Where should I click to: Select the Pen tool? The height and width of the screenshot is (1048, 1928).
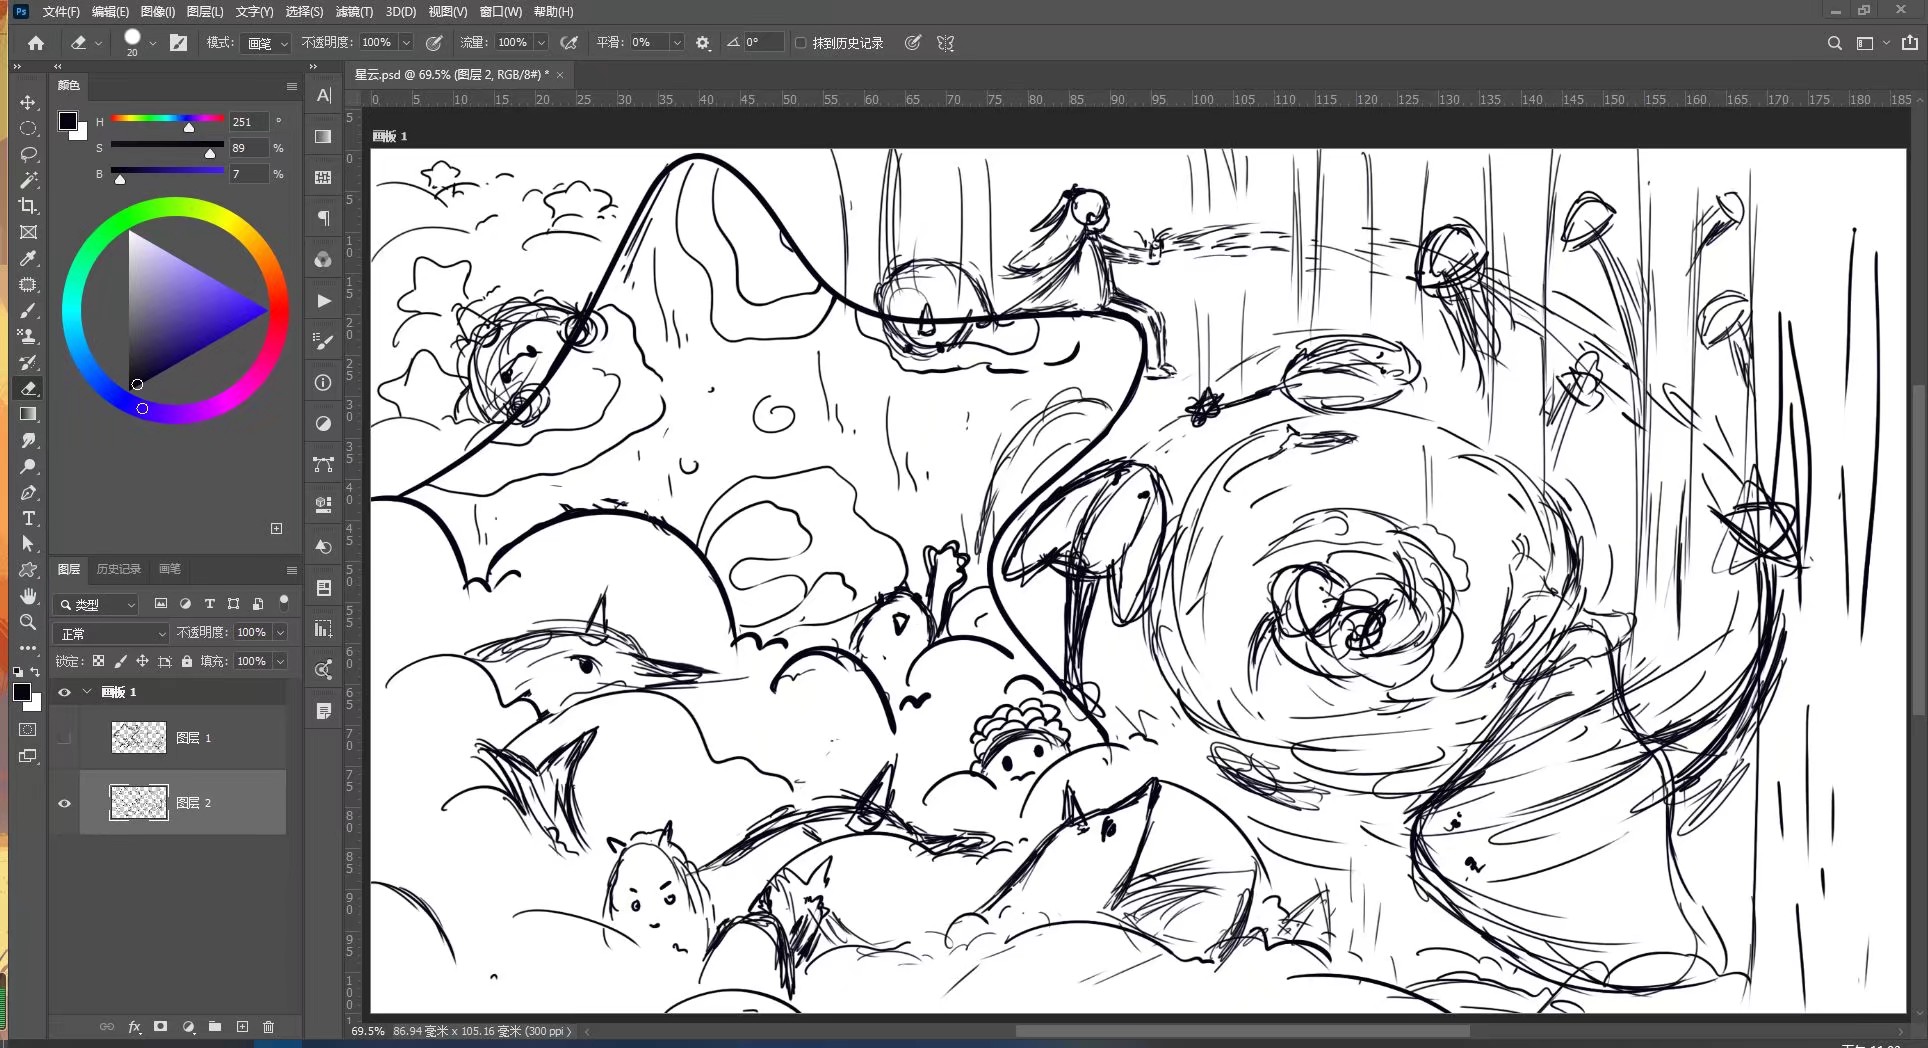tap(28, 492)
